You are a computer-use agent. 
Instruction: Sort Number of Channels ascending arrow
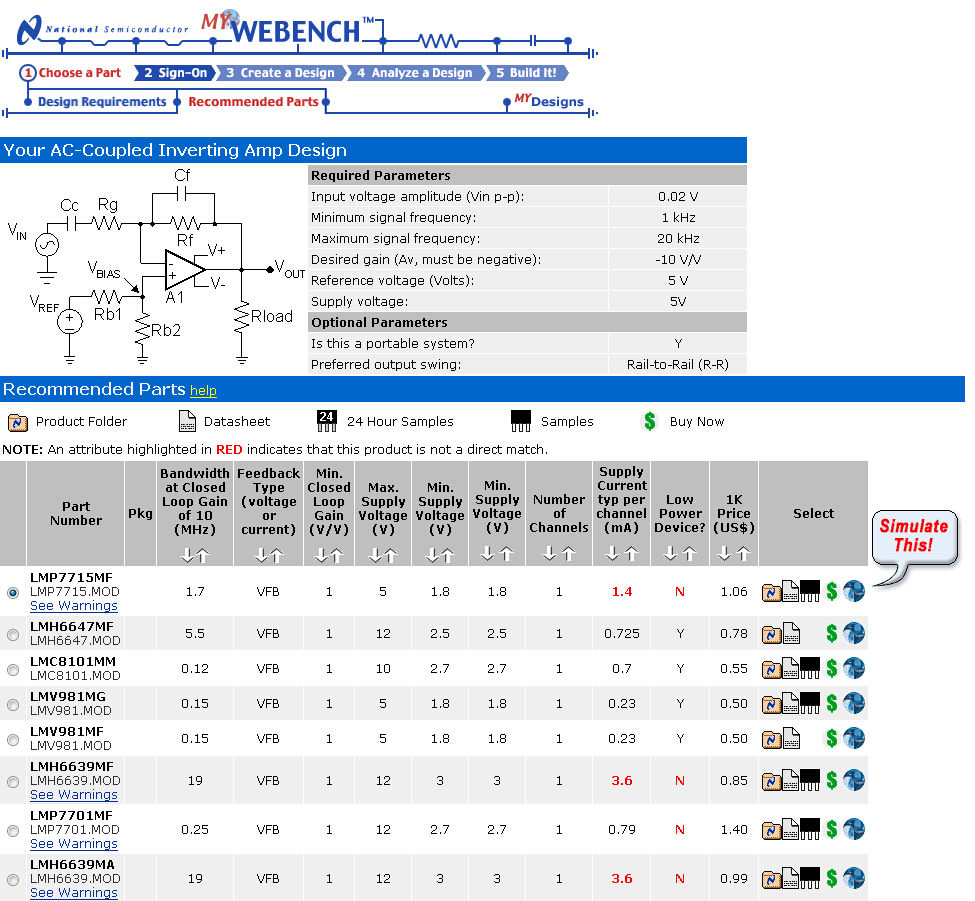568,553
